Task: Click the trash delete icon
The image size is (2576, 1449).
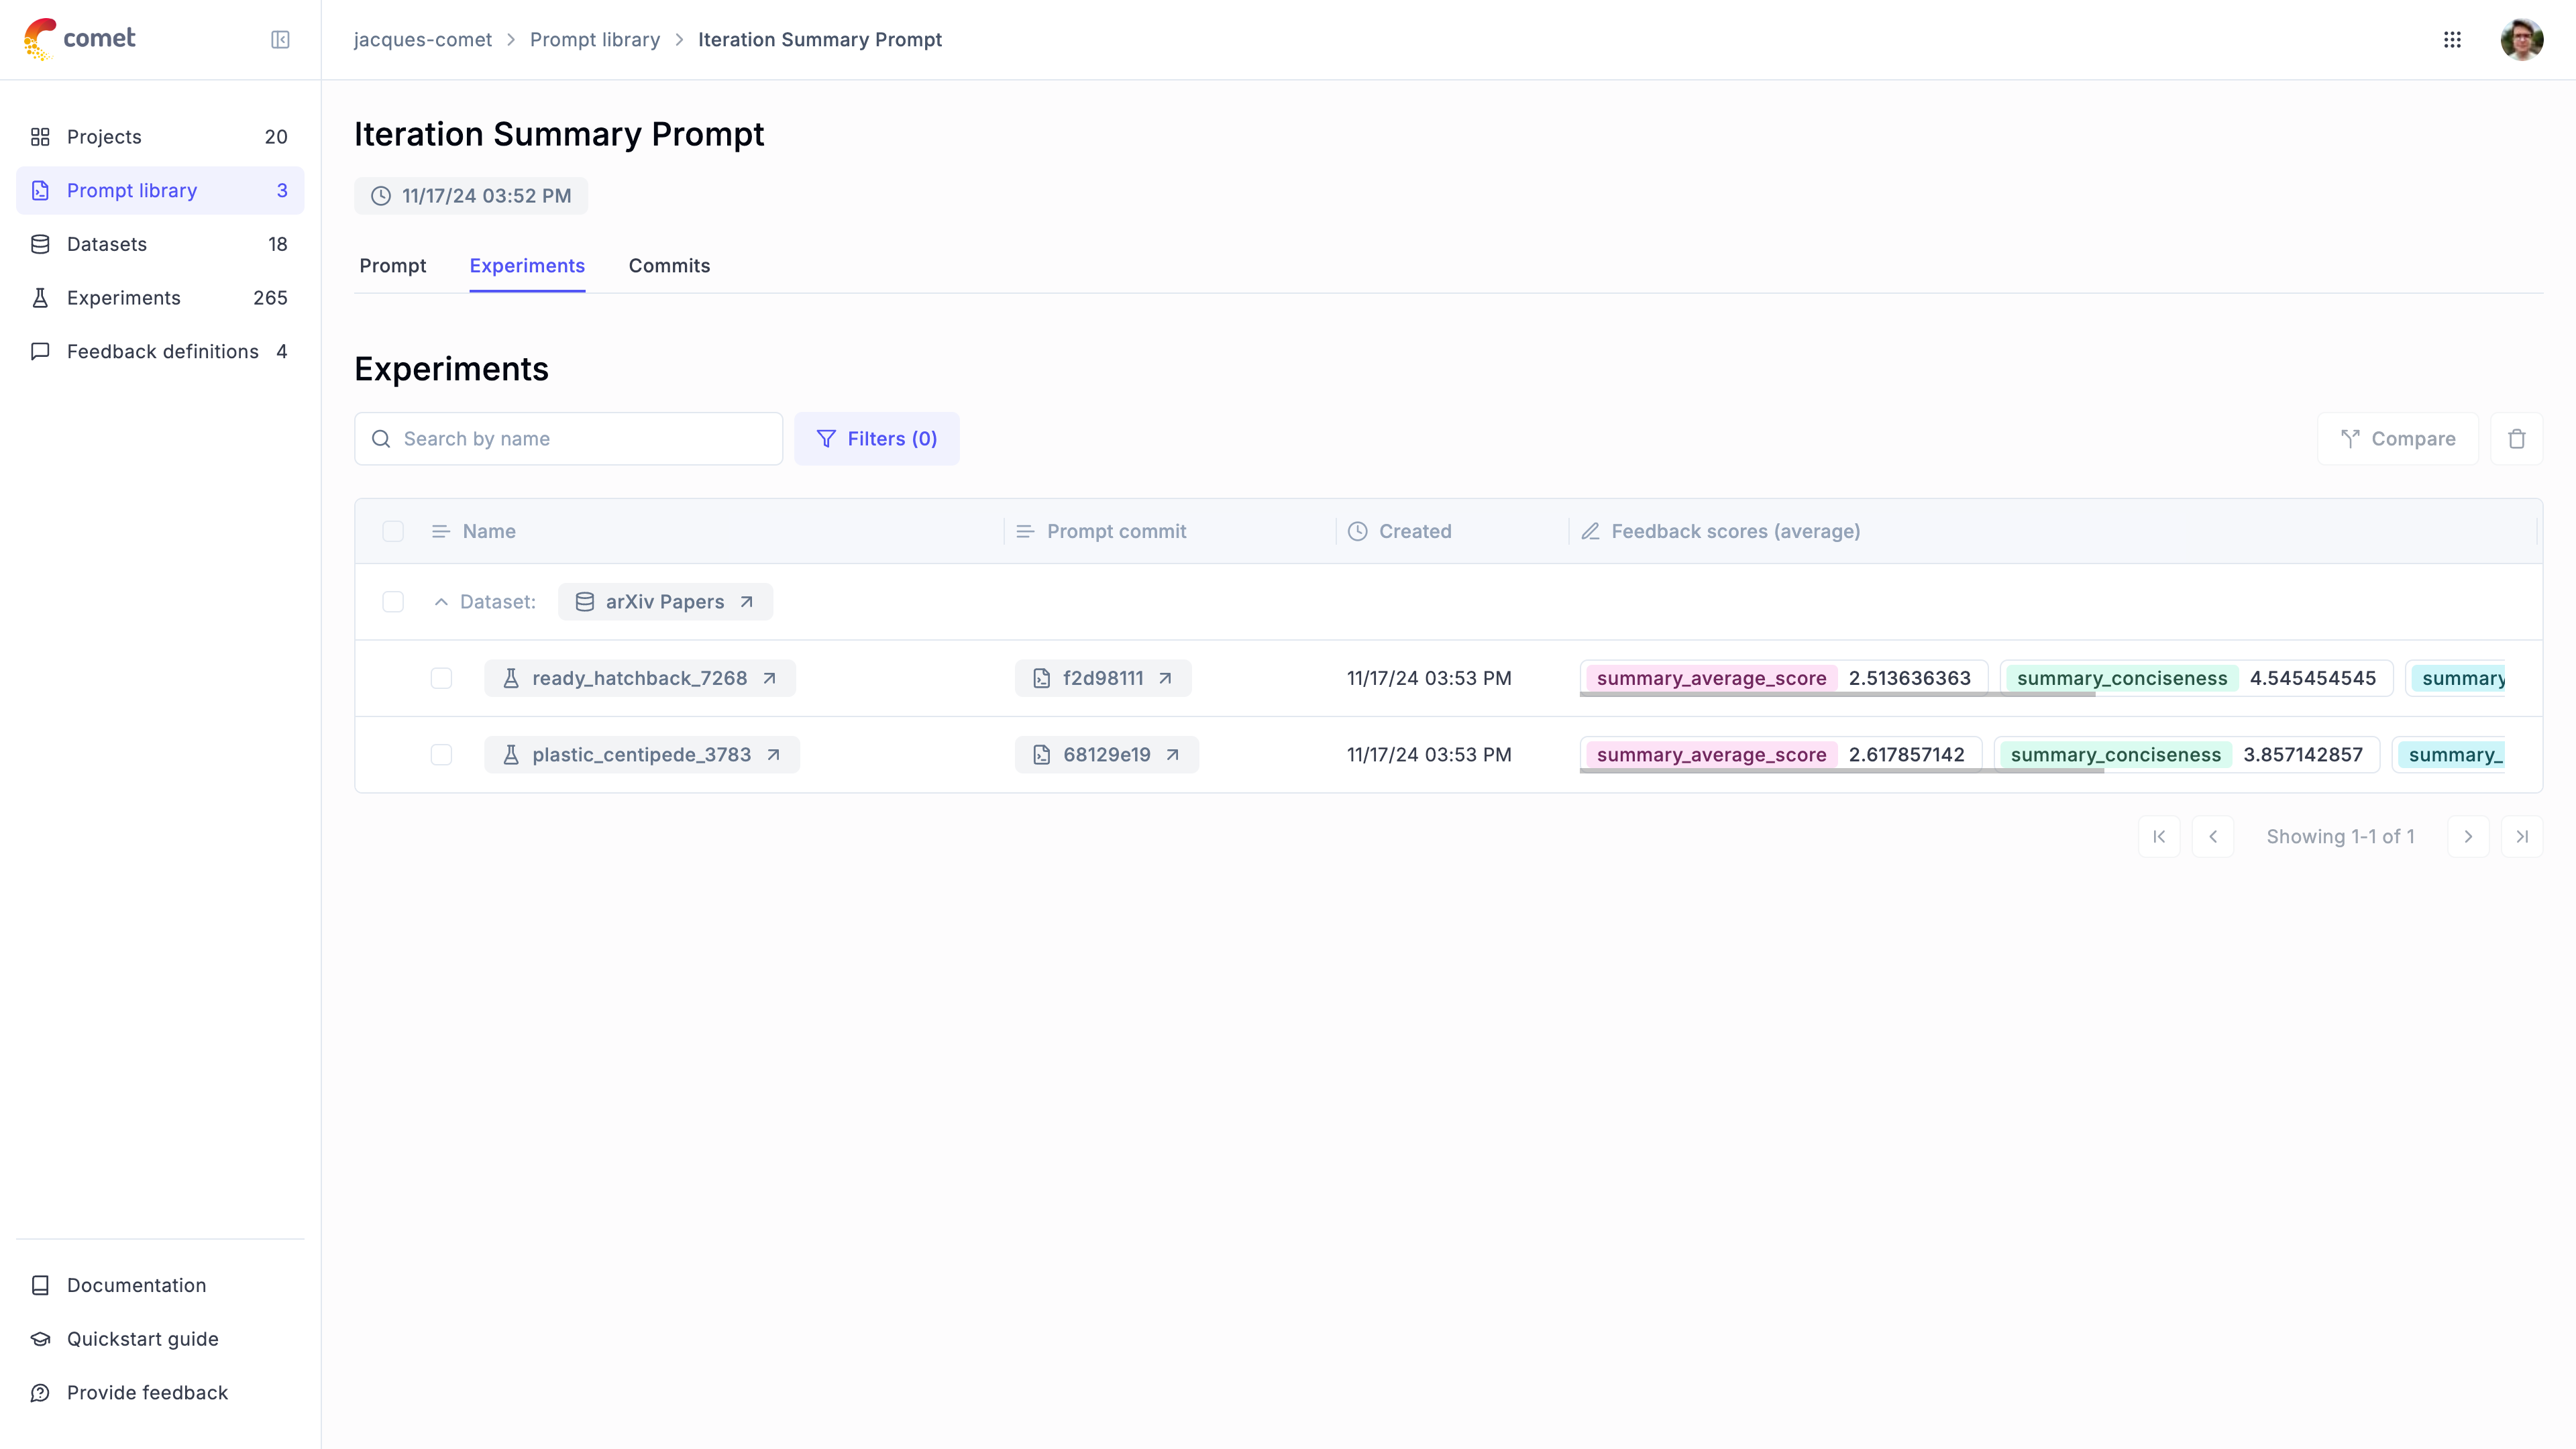Action: (2517, 439)
